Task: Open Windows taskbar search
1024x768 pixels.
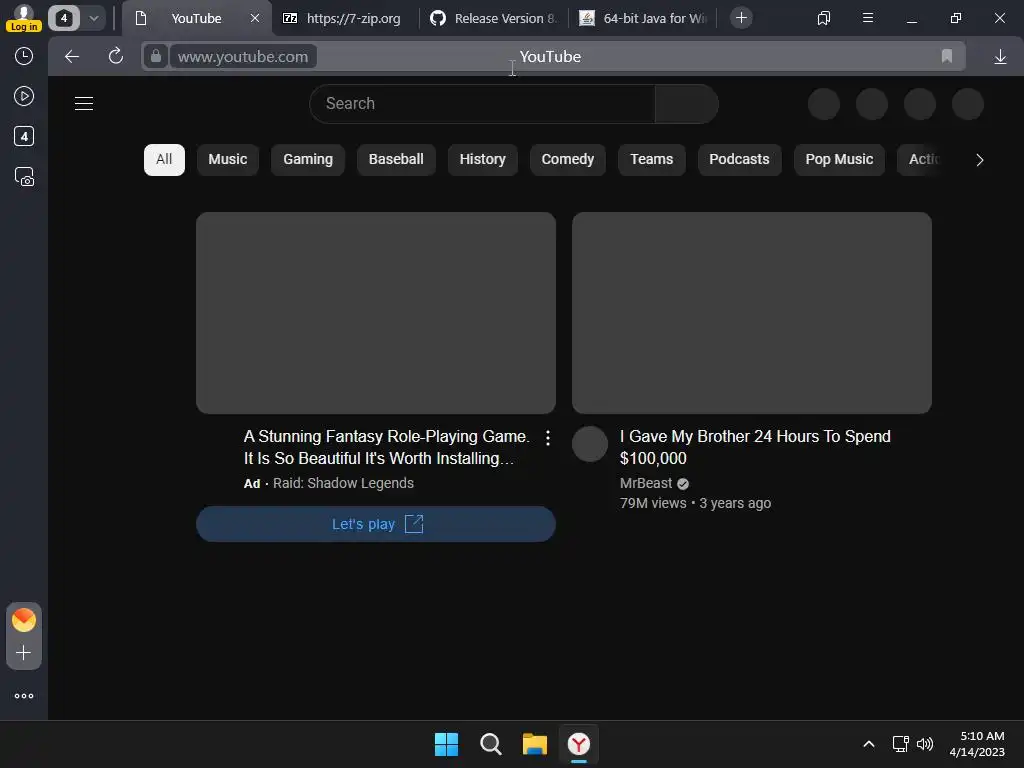Action: [x=490, y=744]
